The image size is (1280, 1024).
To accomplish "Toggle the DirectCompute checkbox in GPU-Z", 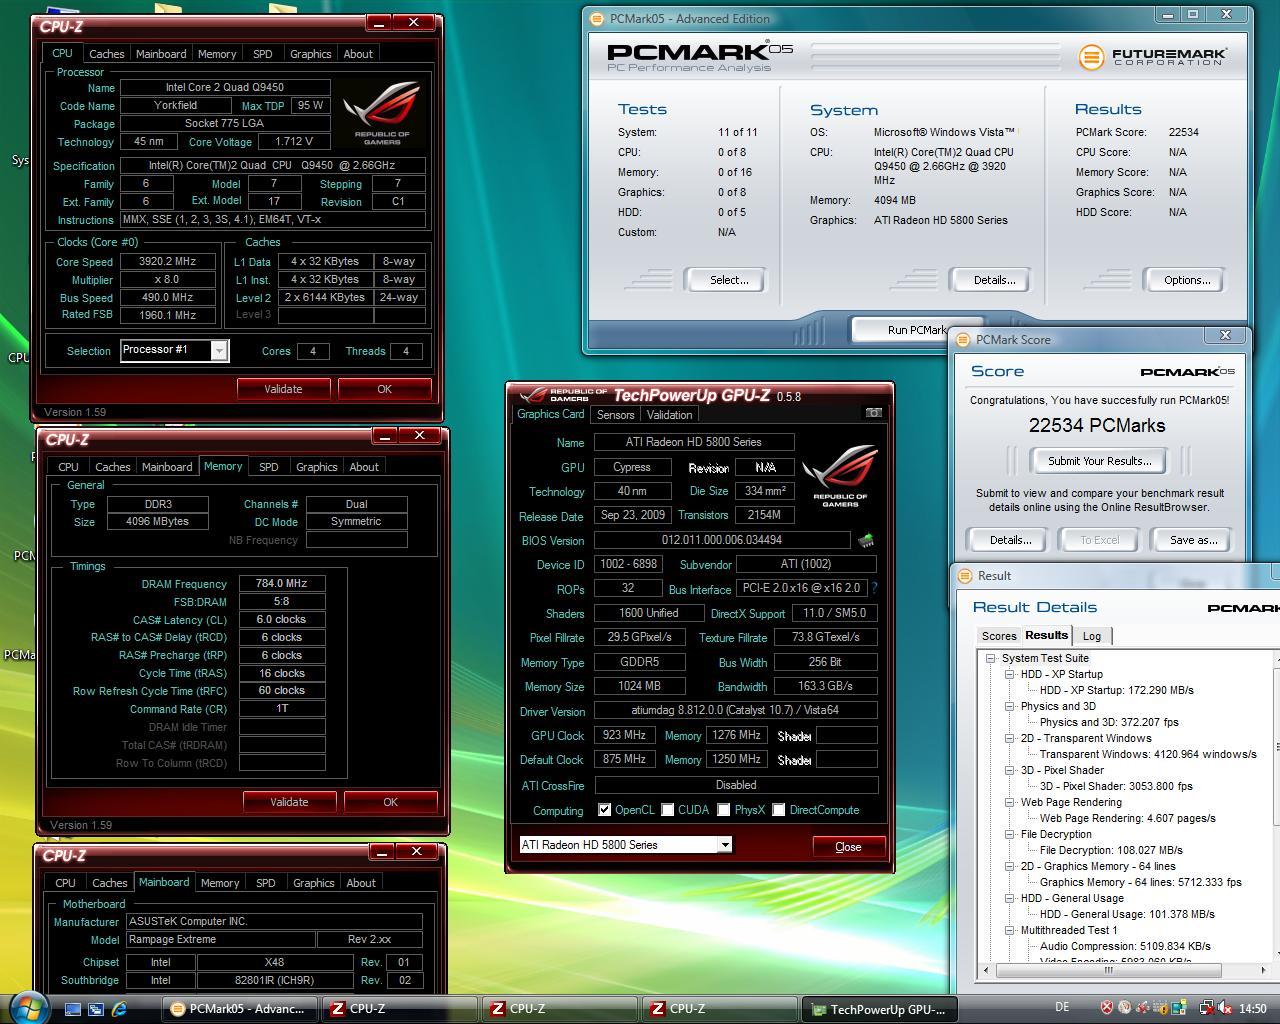I will [778, 810].
